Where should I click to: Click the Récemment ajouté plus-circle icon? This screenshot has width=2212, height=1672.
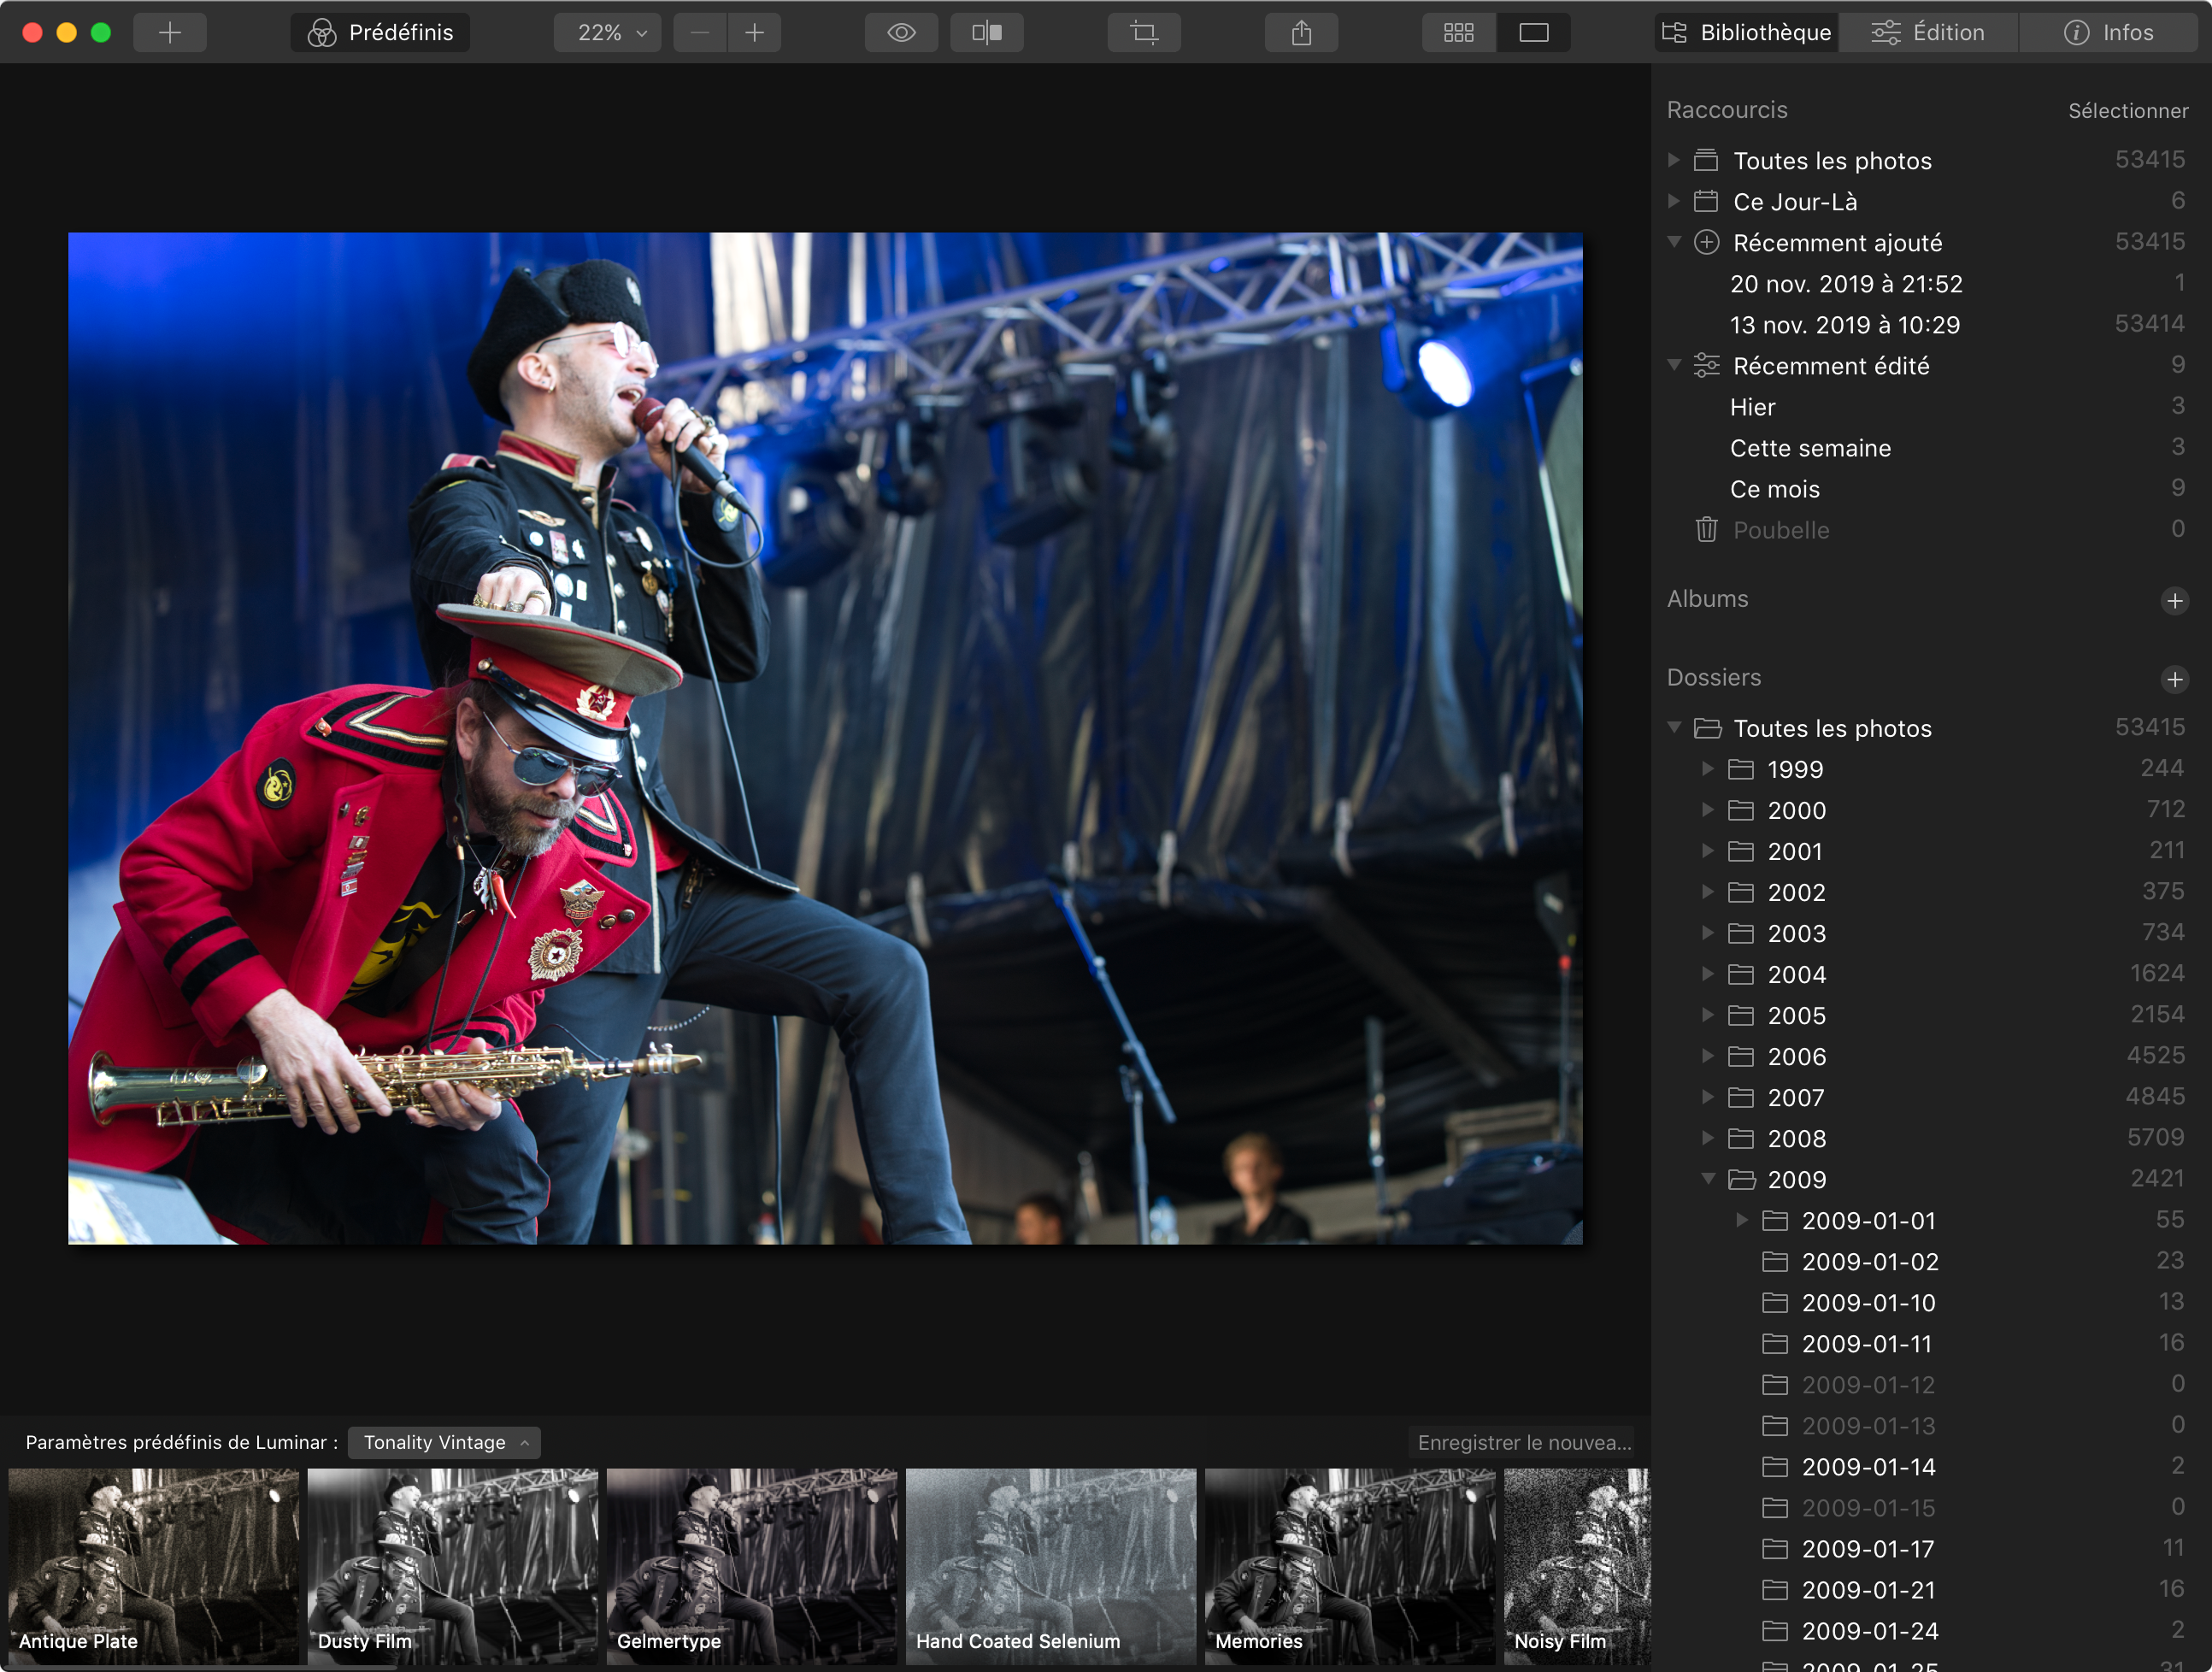[1706, 242]
